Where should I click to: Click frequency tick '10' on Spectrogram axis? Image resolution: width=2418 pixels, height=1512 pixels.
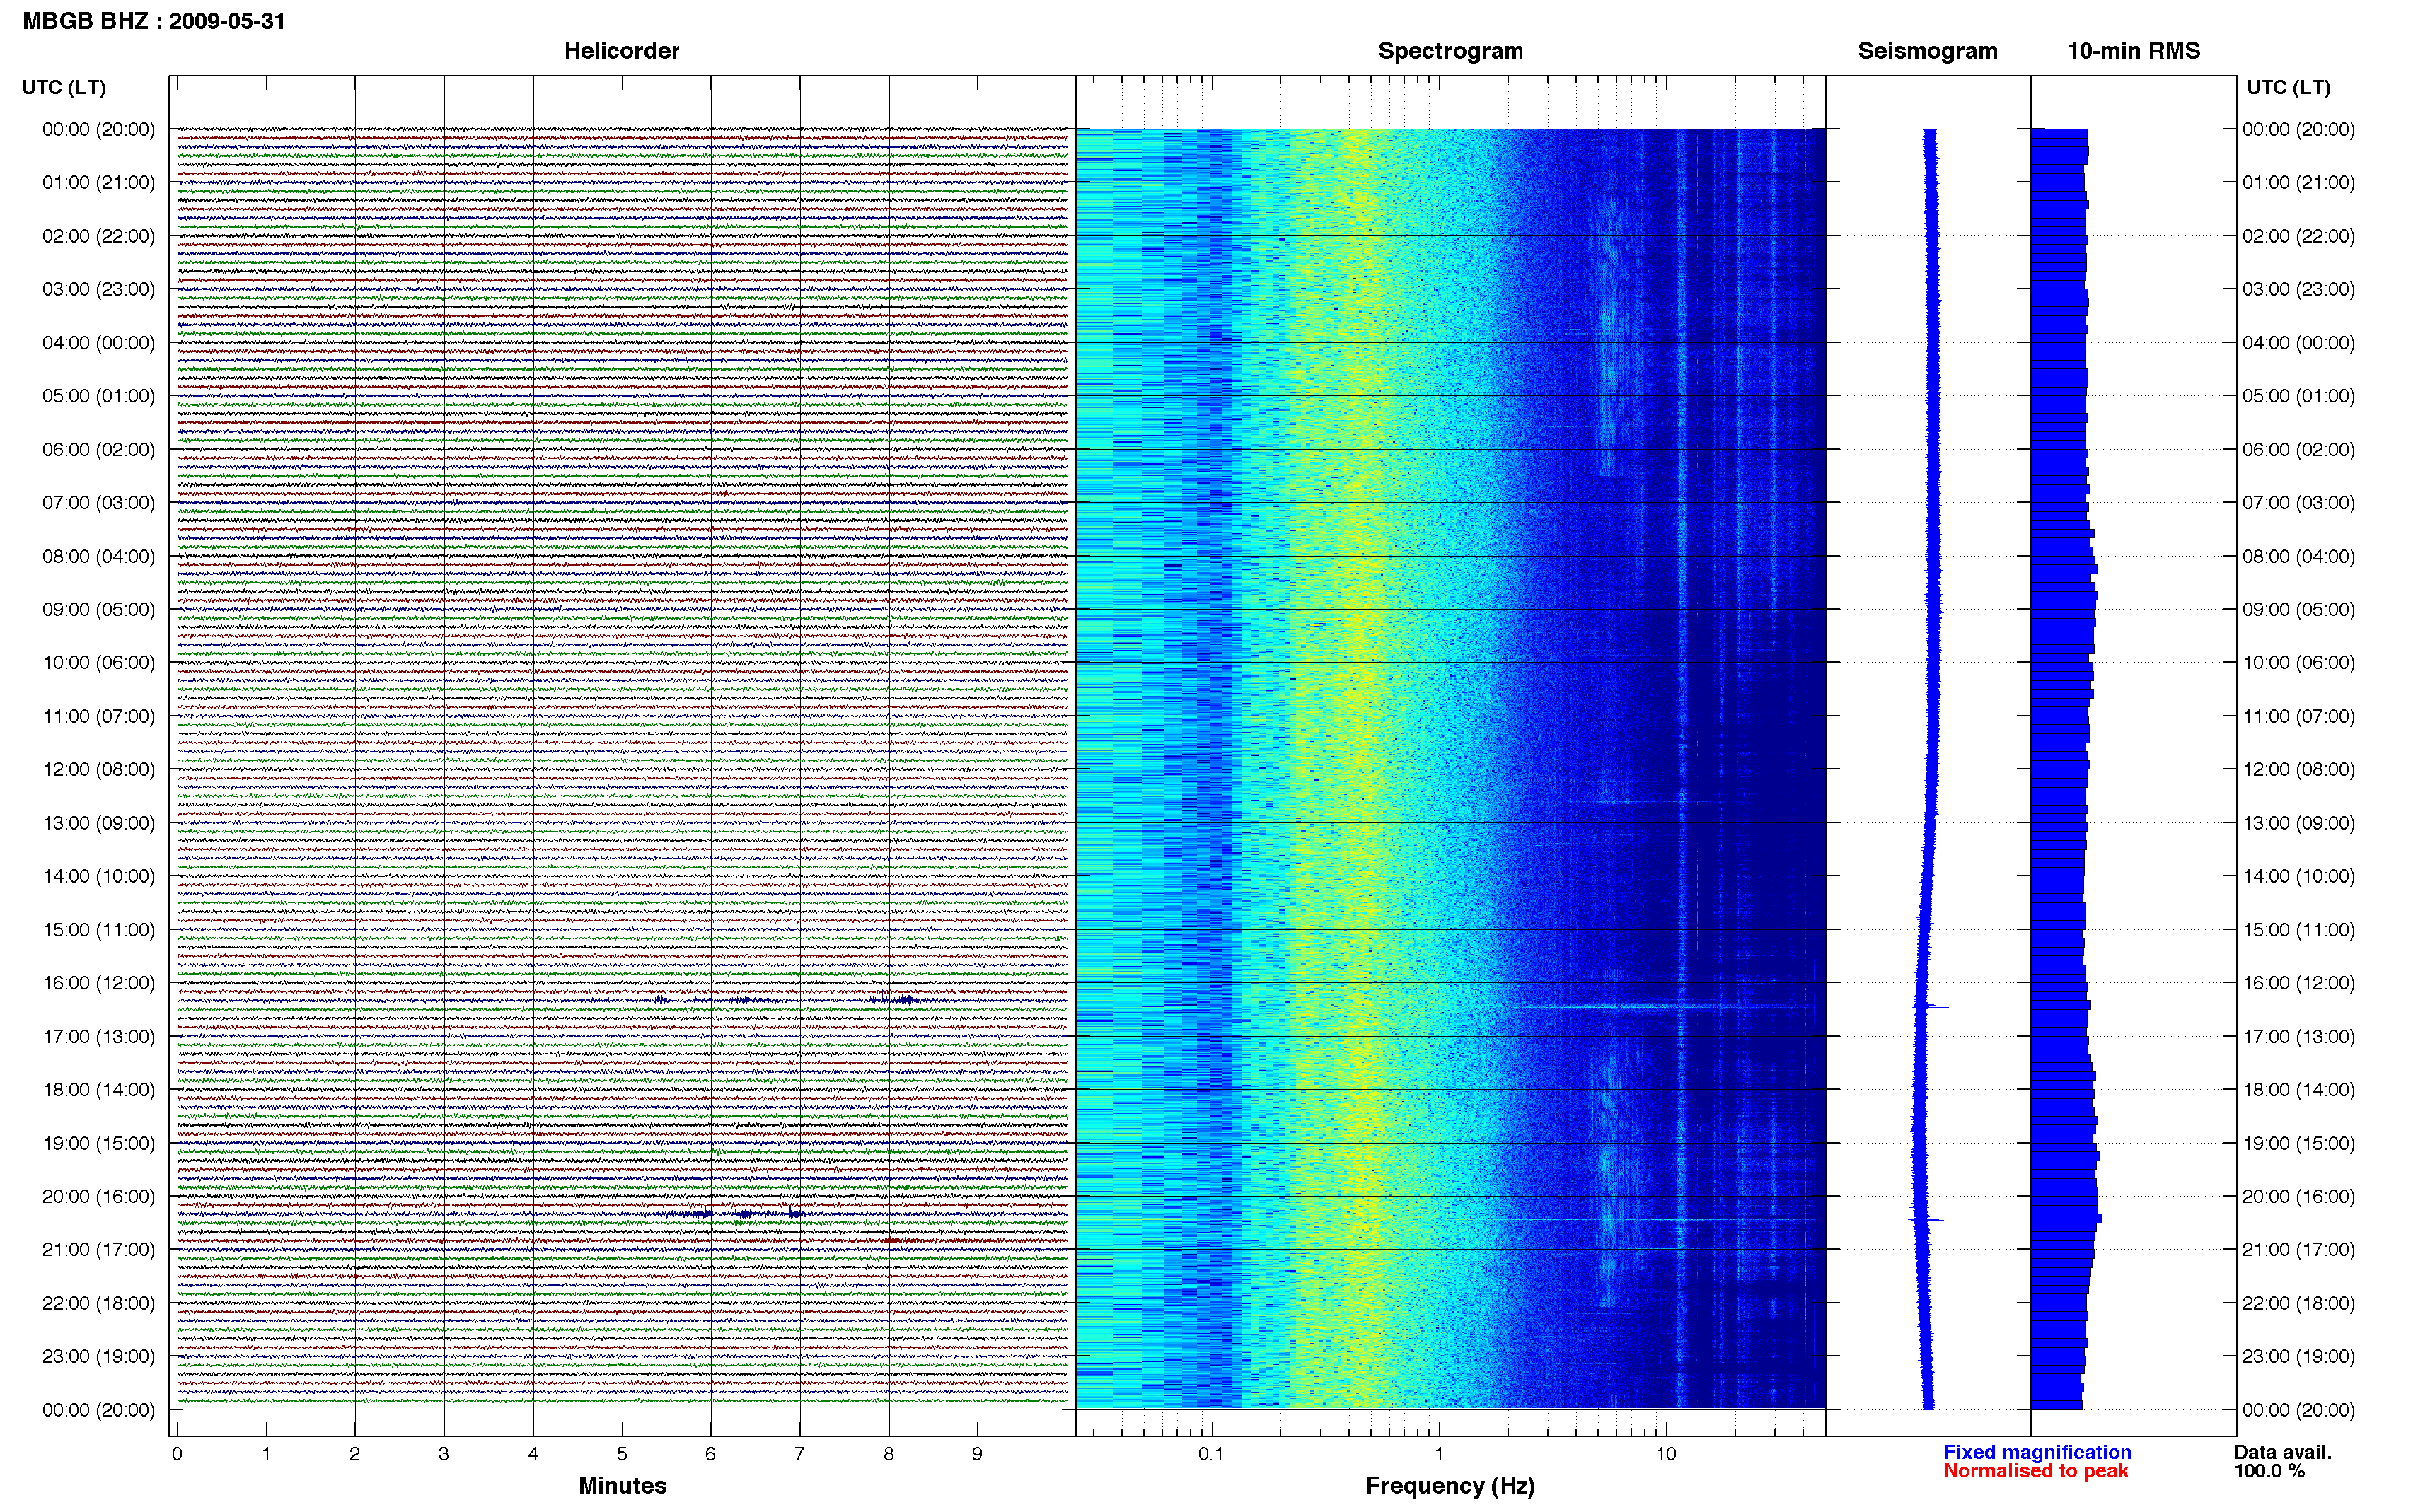(1665, 1454)
